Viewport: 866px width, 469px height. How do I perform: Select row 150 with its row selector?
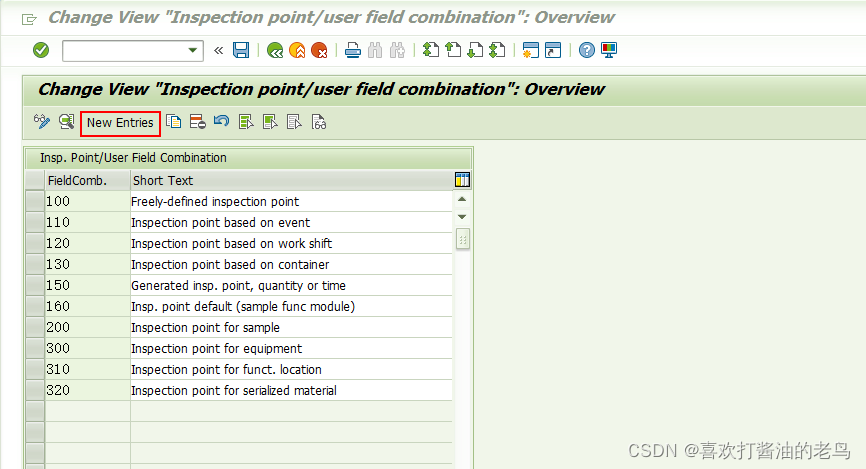(x=35, y=286)
